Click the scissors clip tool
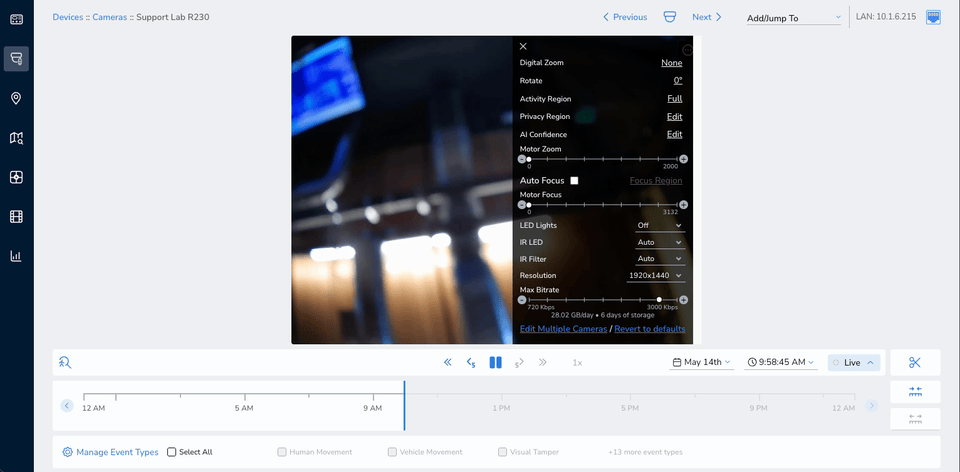Viewport: 960px width, 472px height. tap(915, 362)
